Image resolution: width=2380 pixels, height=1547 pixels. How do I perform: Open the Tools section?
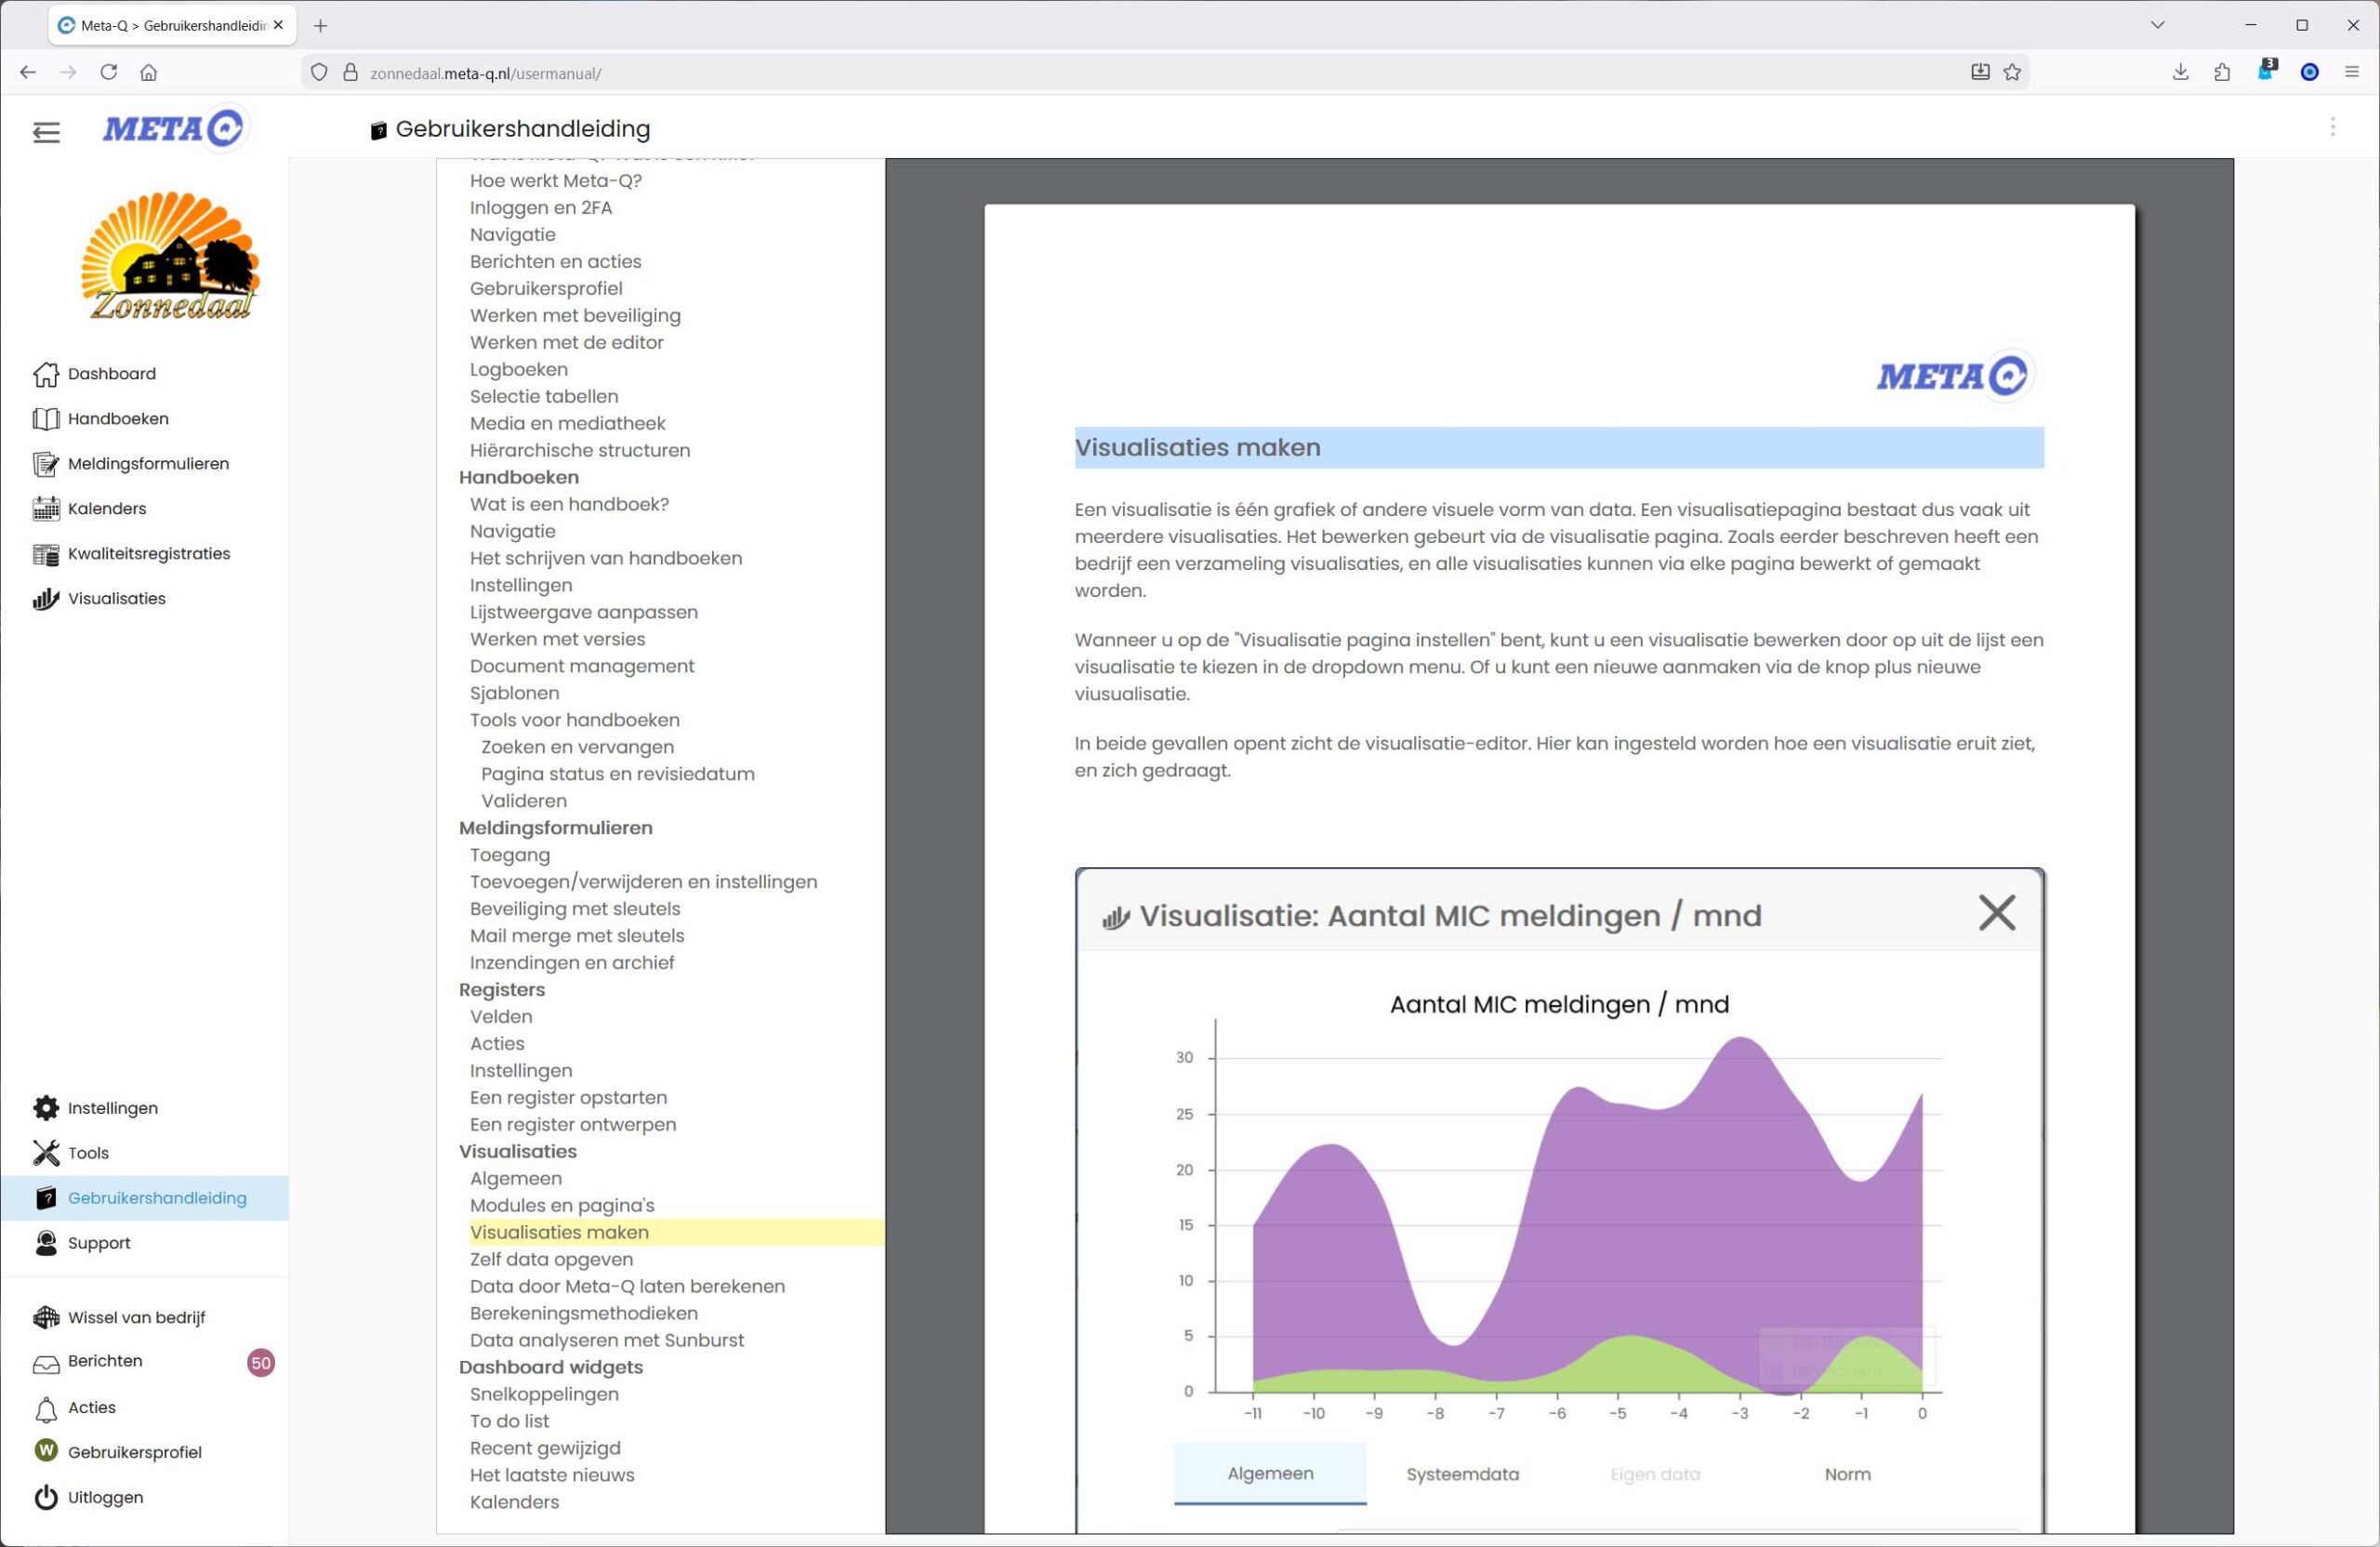[87, 1153]
